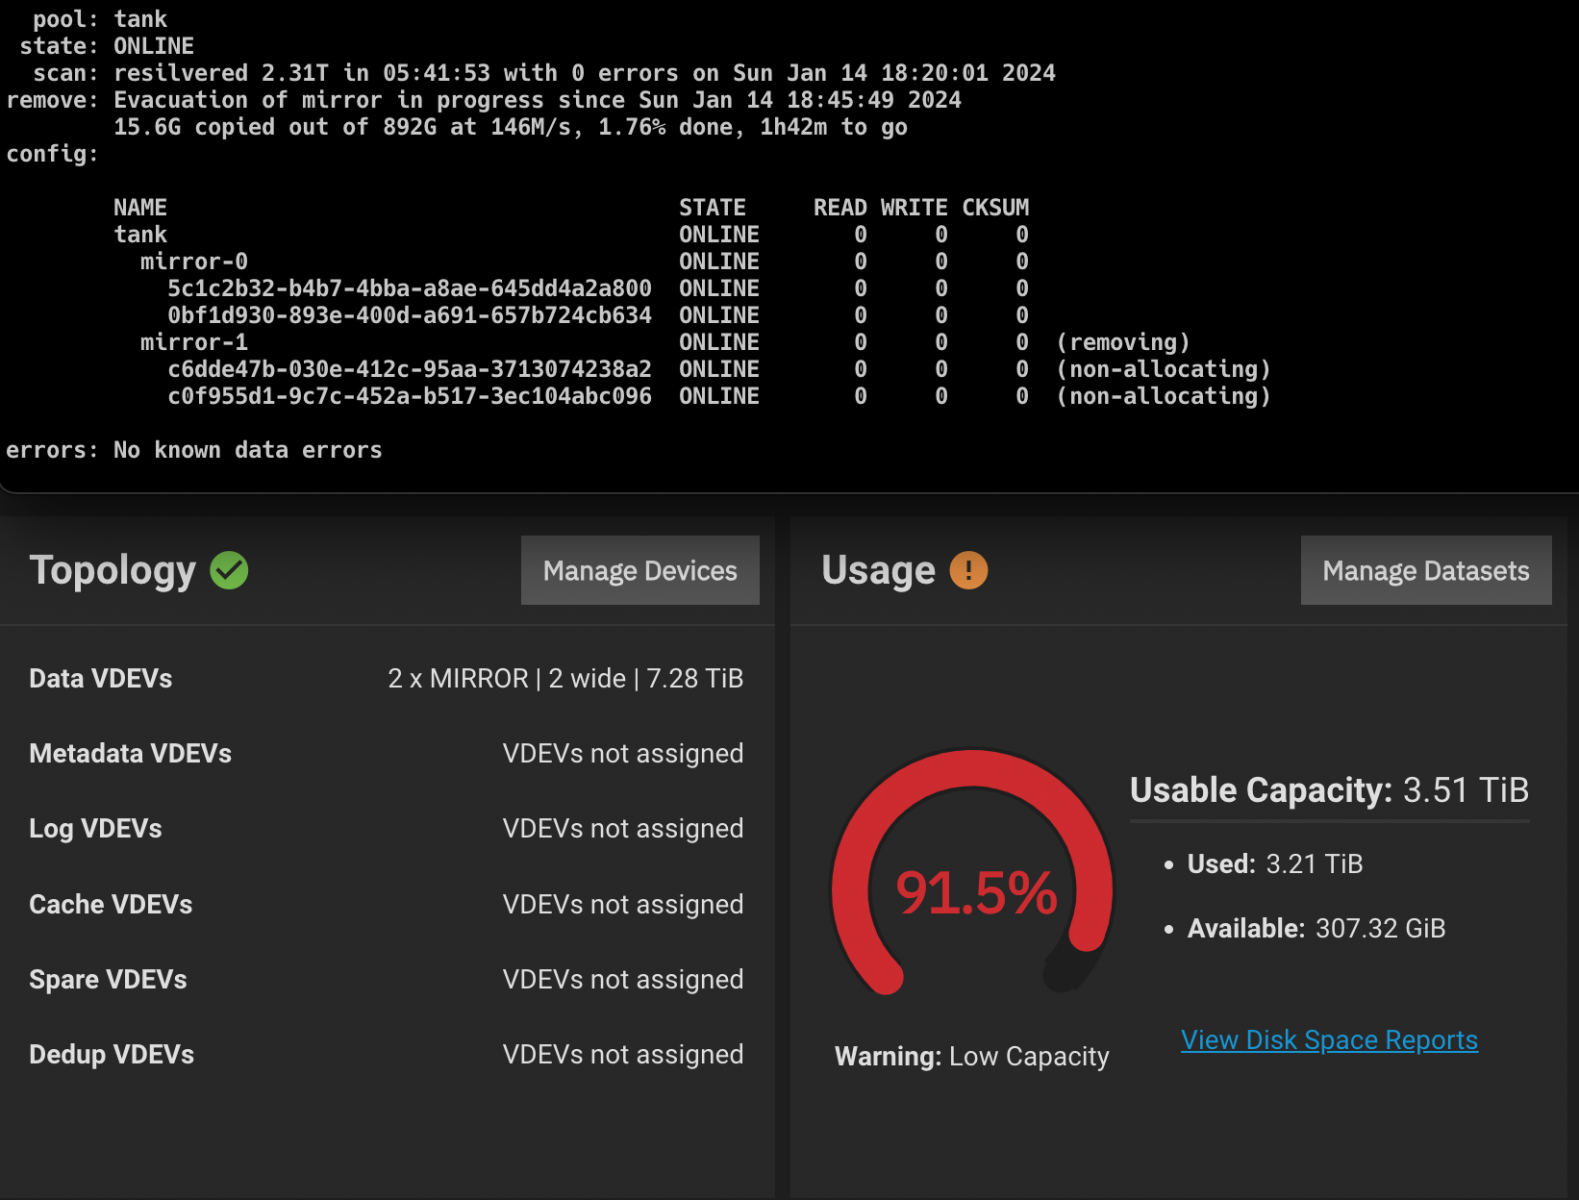Image resolution: width=1579 pixels, height=1200 pixels.
Task: Select the Spare VDEVs label
Action: coord(108,980)
